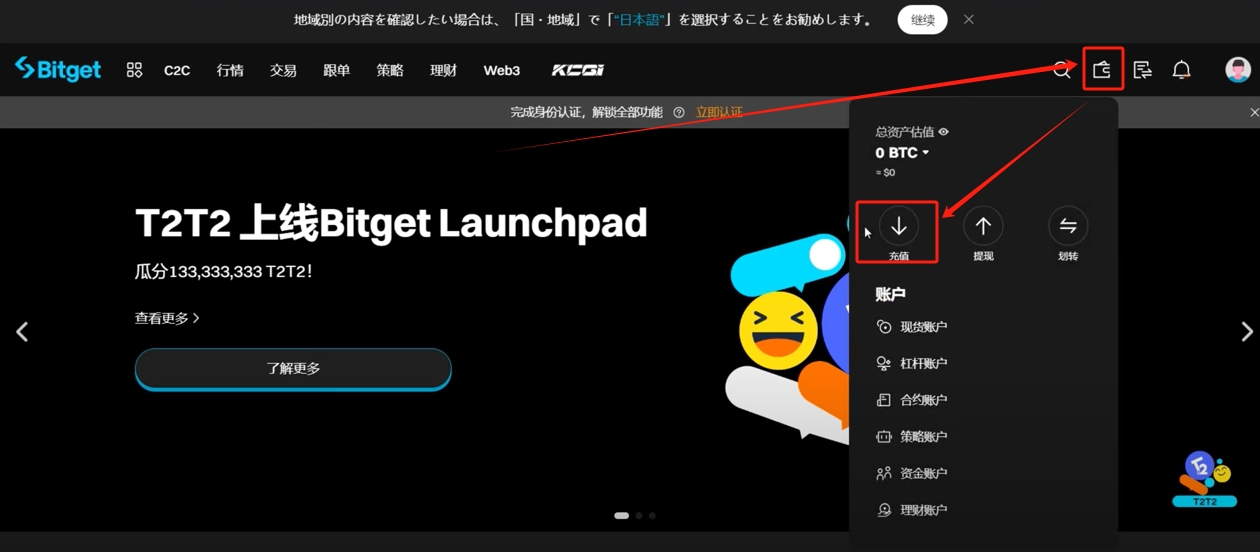Image resolution: width=1260 pixels, height=552 pixels.
Task: Select the first carousel indicator
Action: tap(621, 516)
